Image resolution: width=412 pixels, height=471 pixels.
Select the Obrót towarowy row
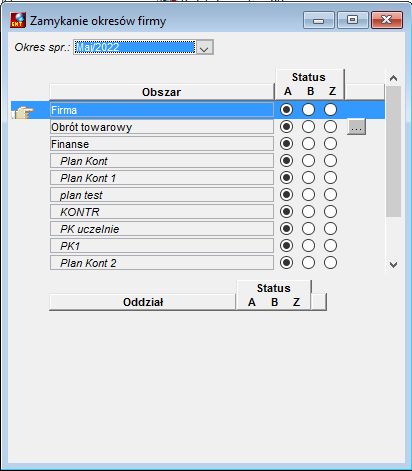[x=162, y=127]
